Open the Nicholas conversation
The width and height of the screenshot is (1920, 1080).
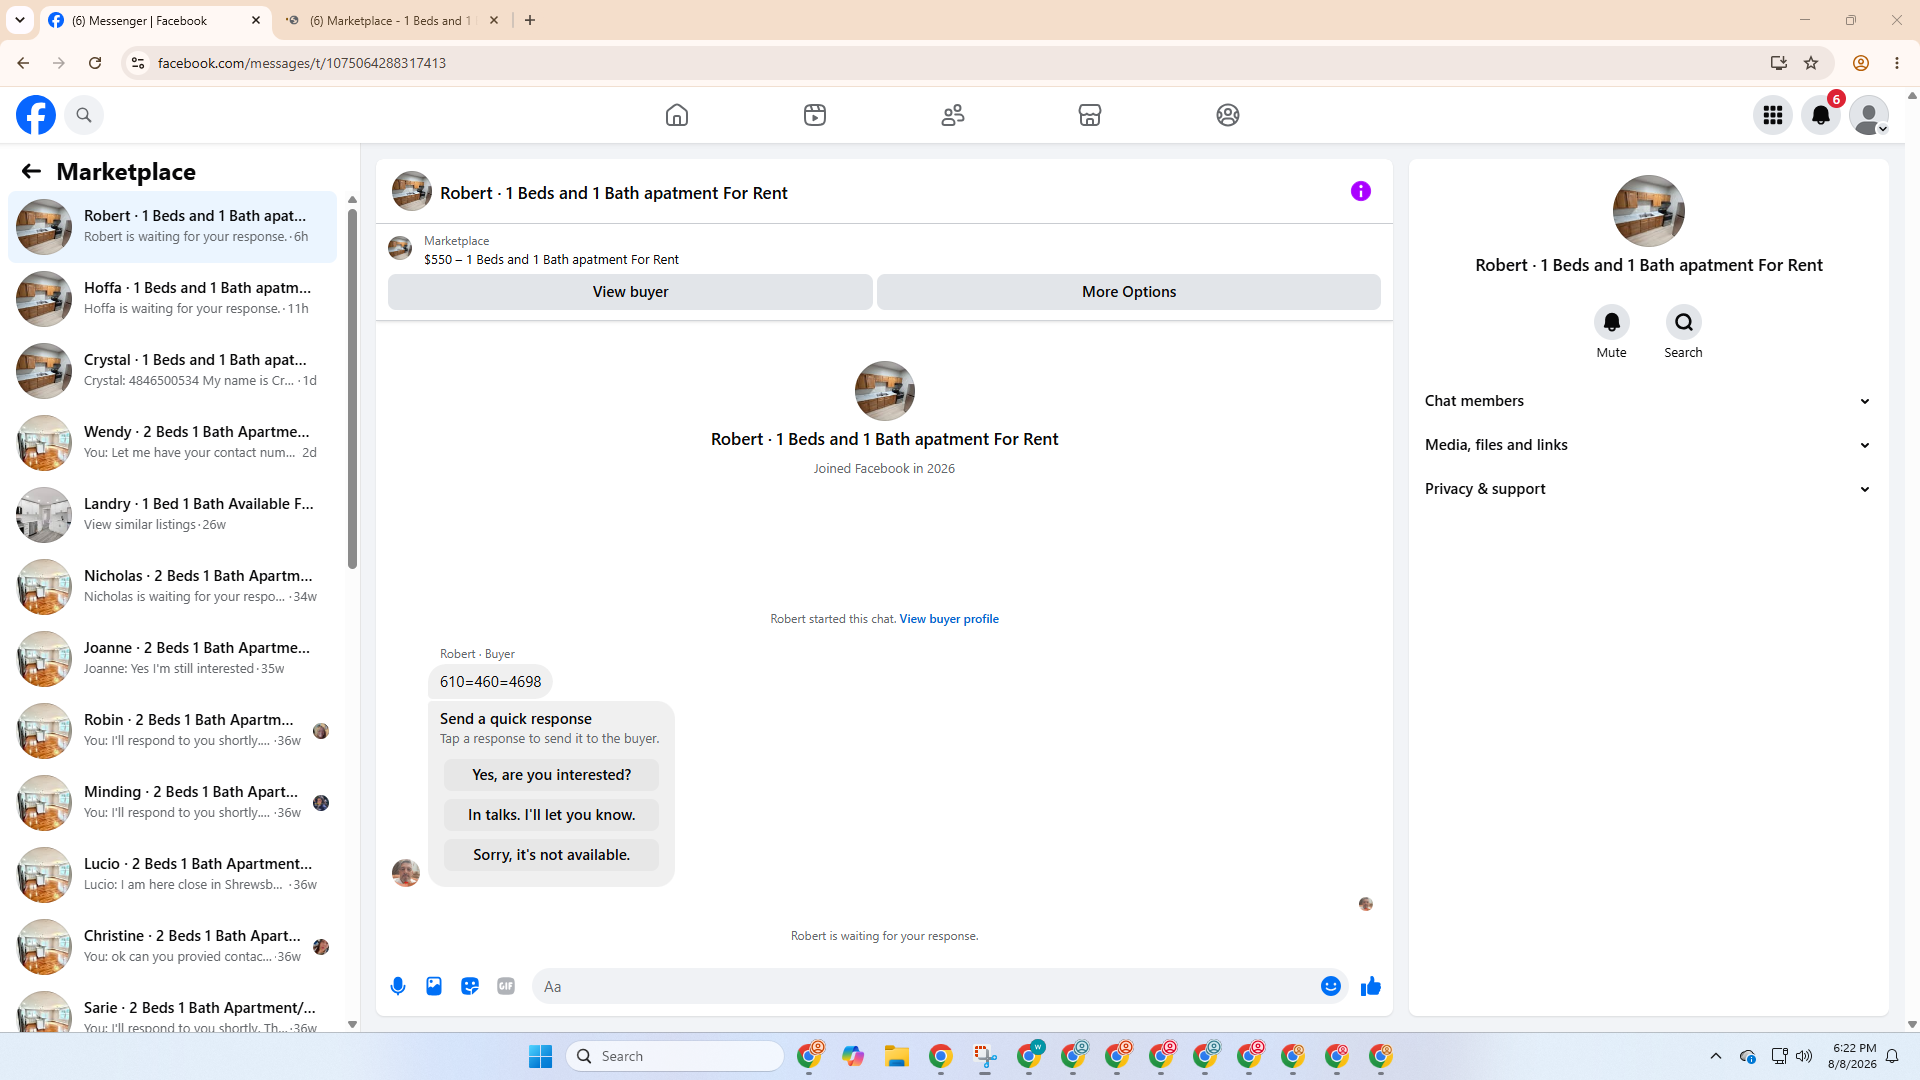173,587
